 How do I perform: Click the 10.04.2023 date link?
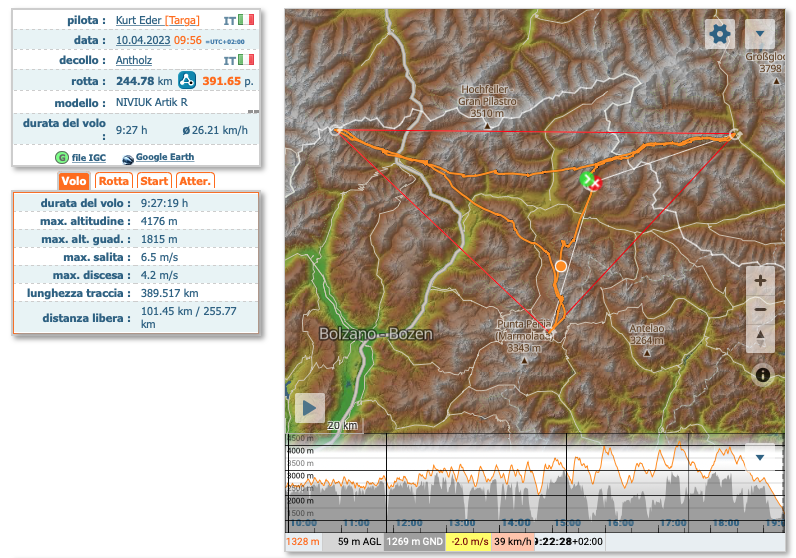pyautogui.click(x=142, y=40)
